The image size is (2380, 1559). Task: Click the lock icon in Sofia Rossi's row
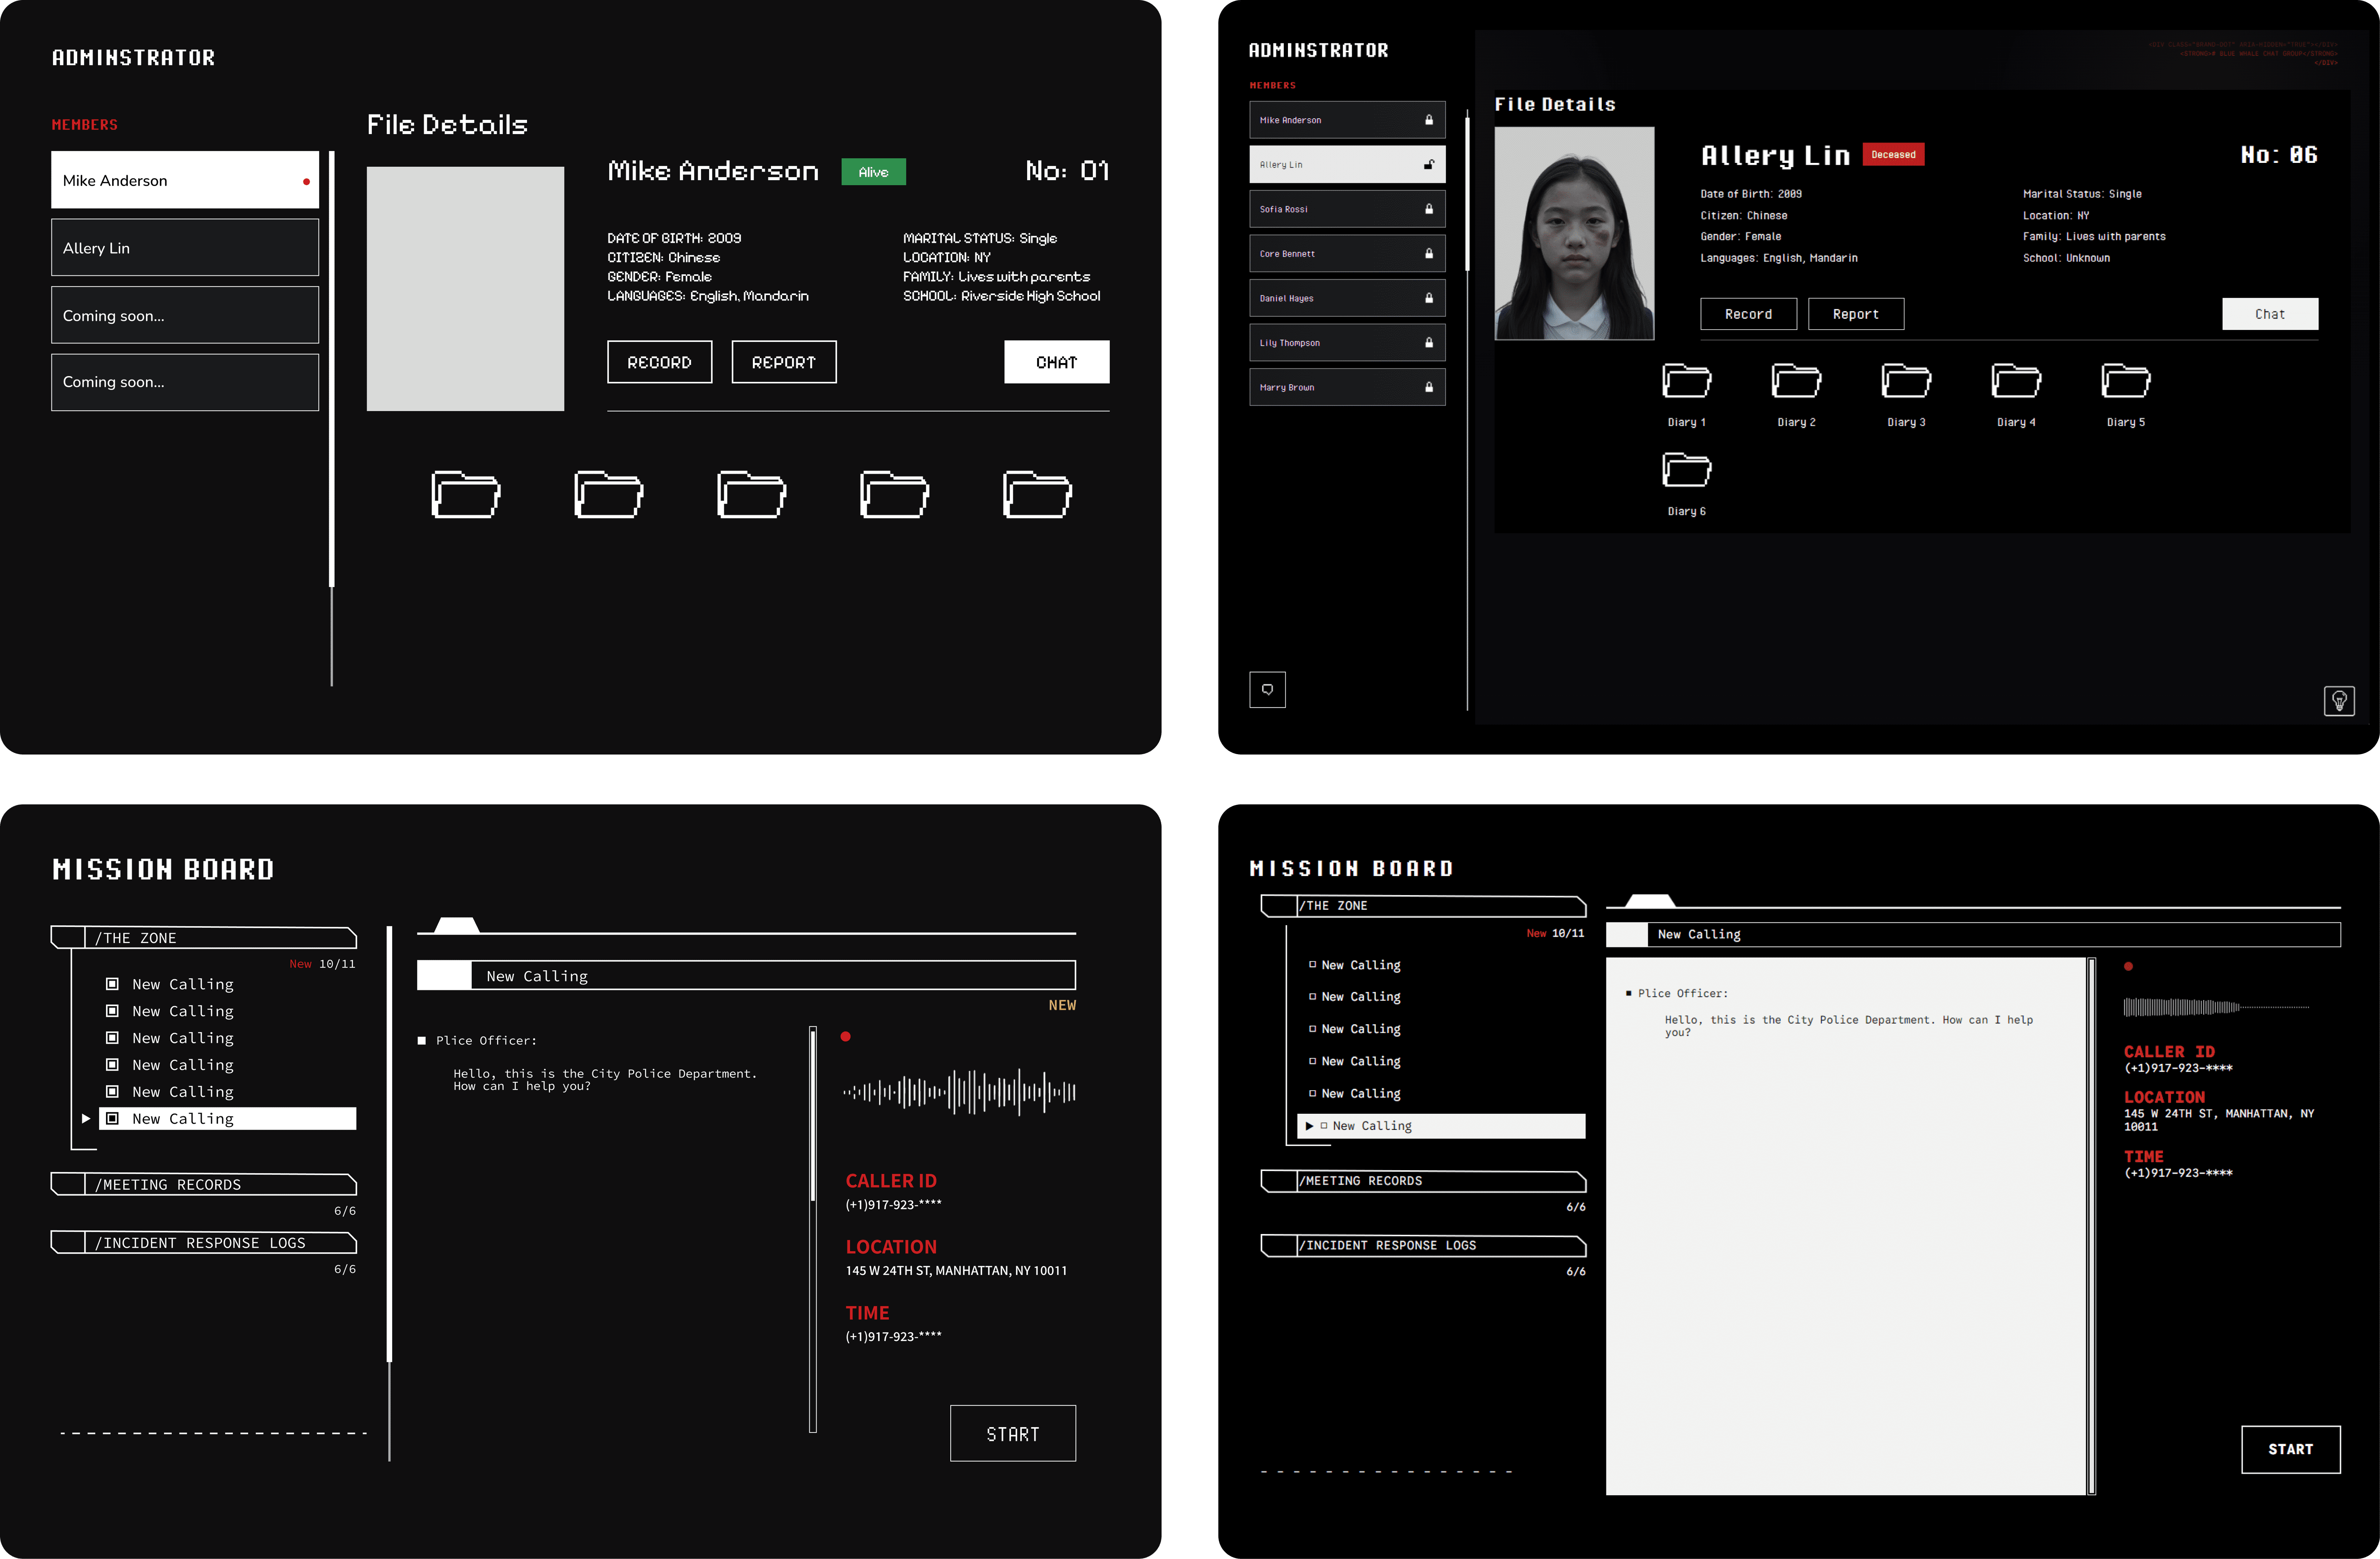click(1428, 209)
